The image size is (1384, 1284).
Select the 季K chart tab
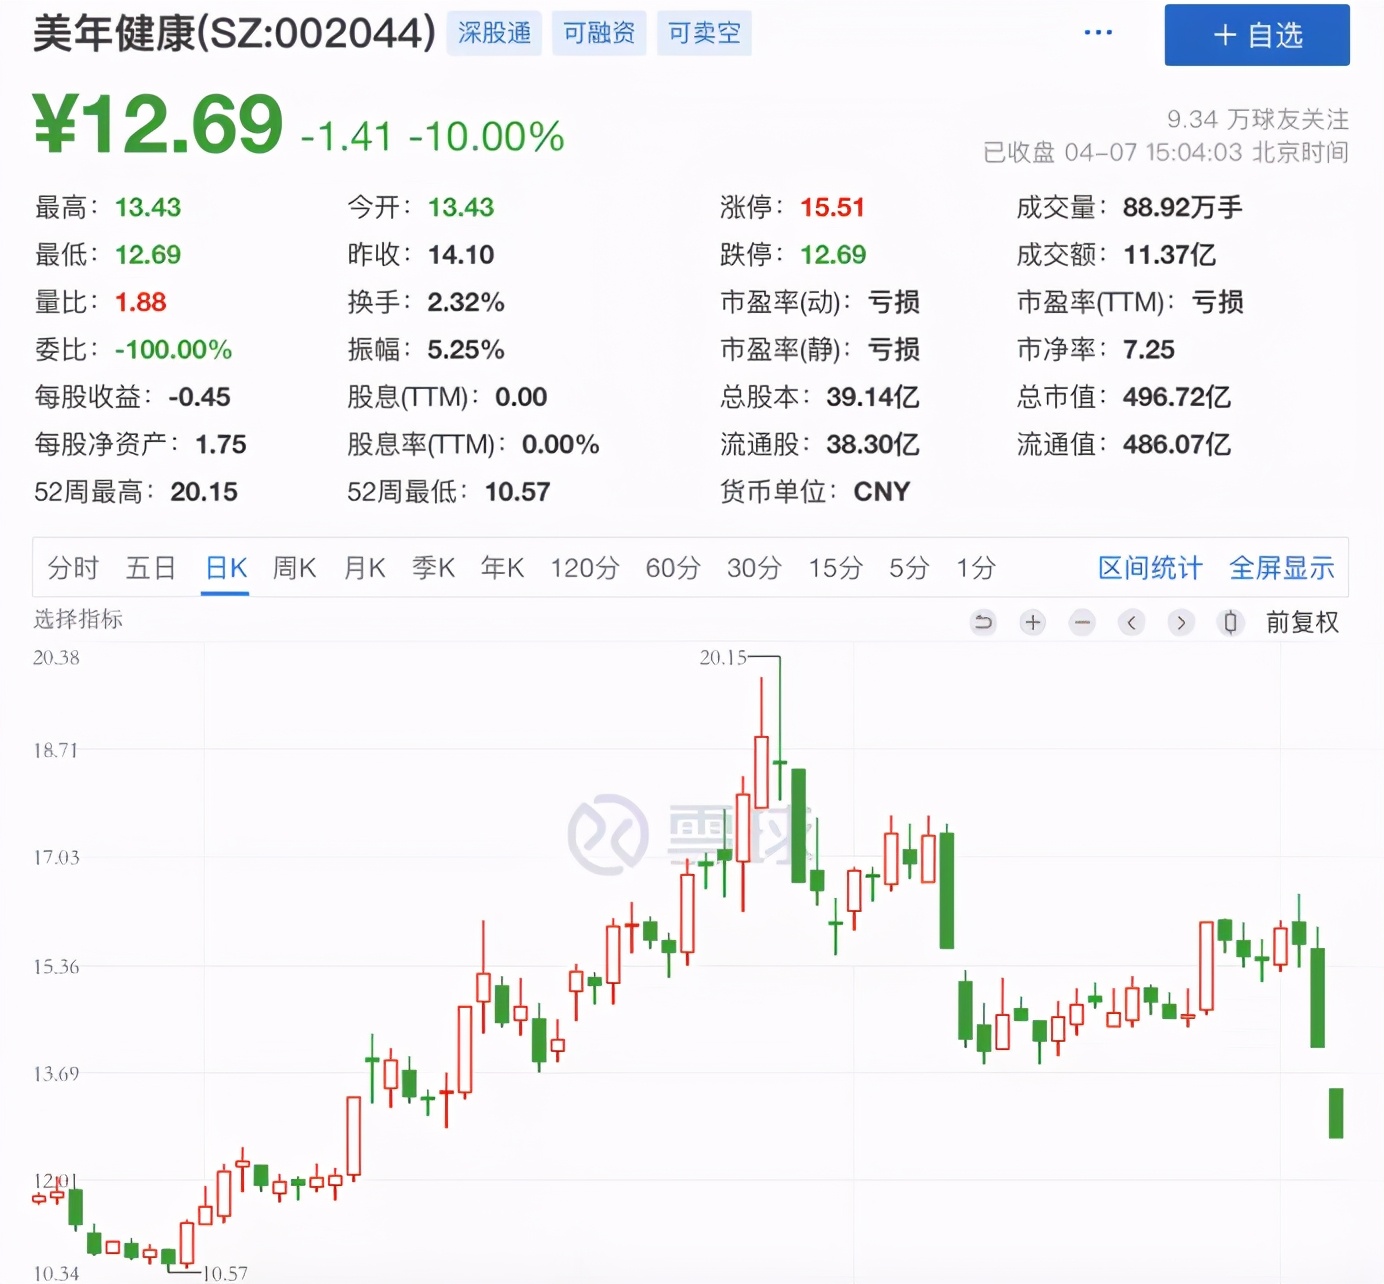click(x=433, y=568)
